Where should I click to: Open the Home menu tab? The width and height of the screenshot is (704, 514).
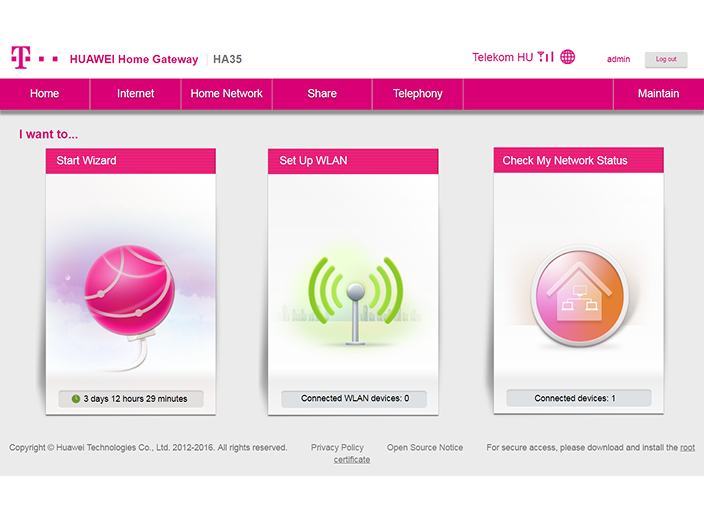[x=44, y=94]
